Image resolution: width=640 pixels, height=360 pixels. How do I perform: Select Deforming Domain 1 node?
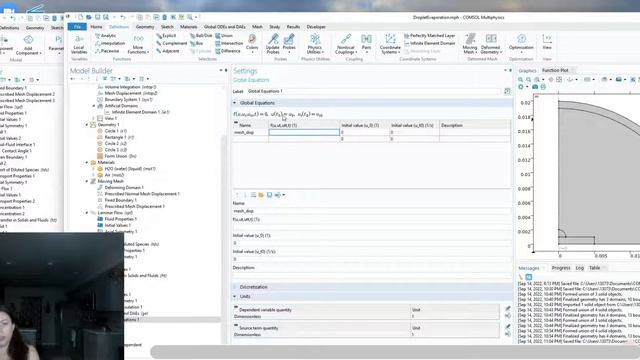(x=120, y=188)
